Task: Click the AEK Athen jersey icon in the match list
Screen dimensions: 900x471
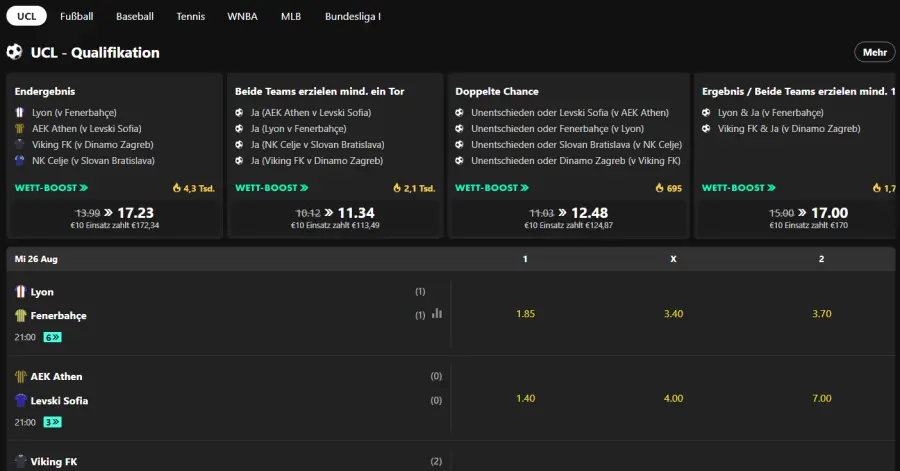Action: 21,376
